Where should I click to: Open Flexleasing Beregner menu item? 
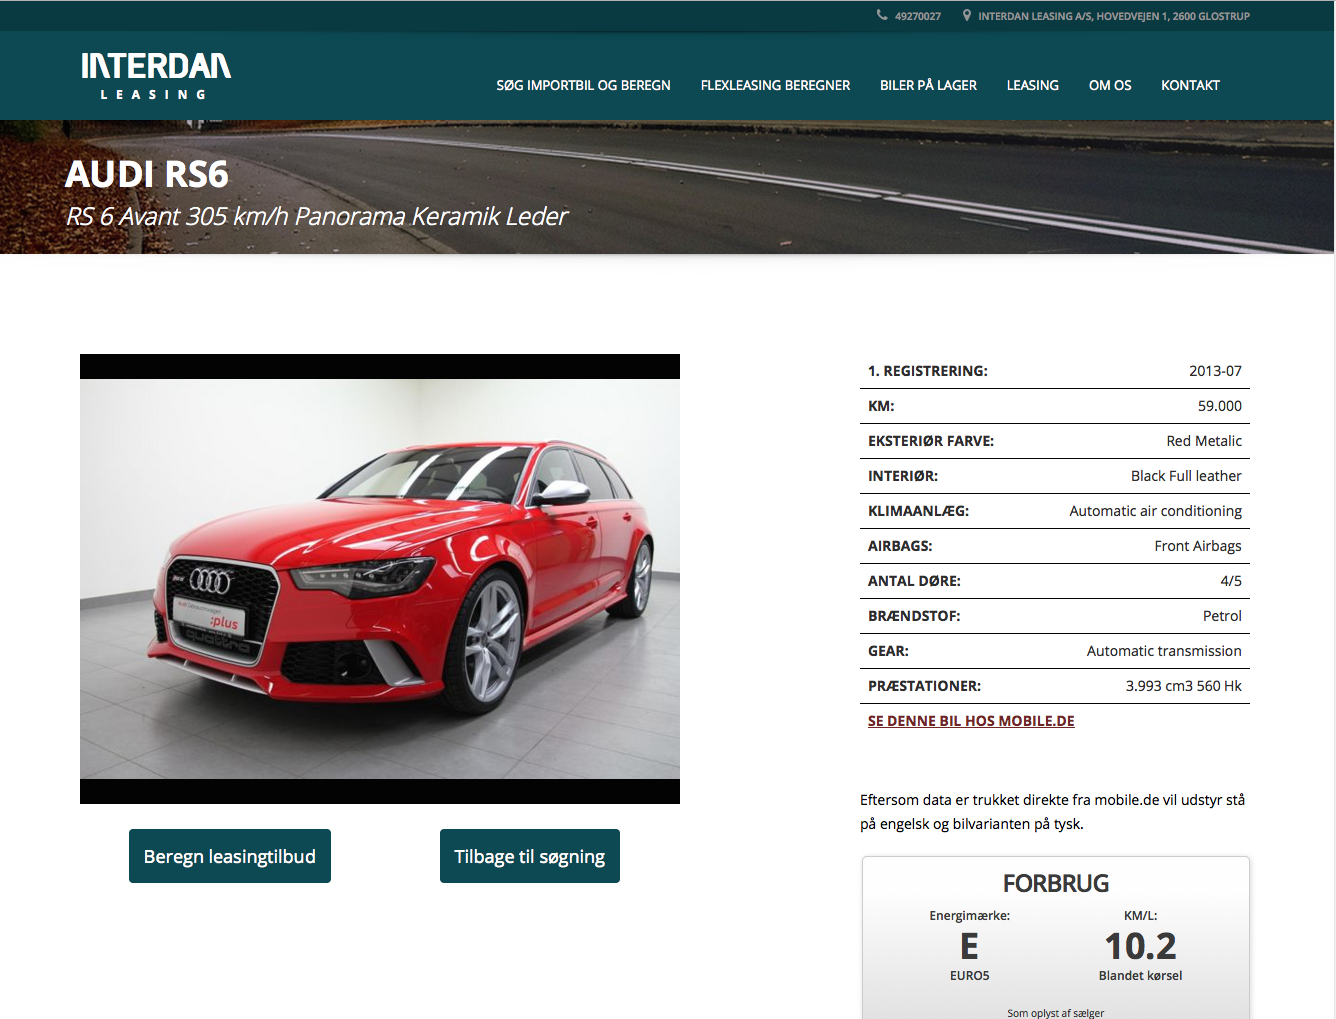point(775,85)
